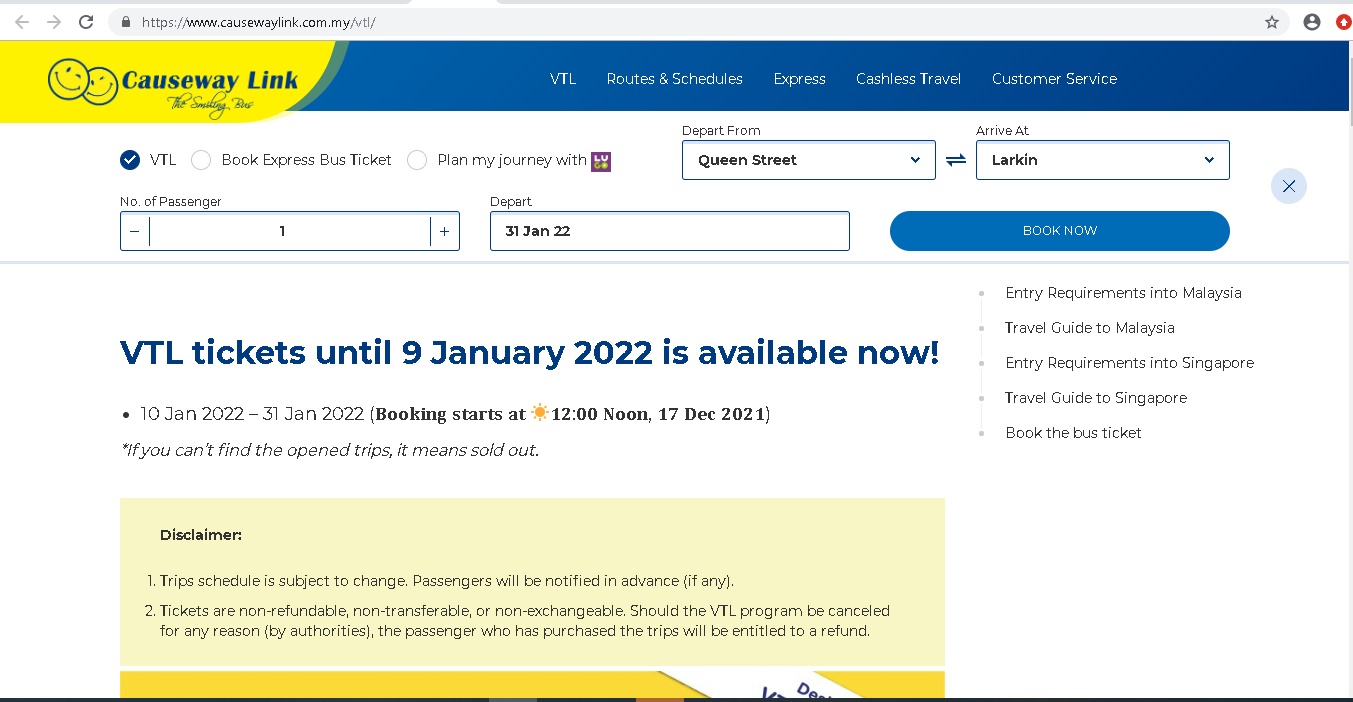
Task: Bookmark this page with the star icon
Action: pyautogui.click(x=1271, y=22)
